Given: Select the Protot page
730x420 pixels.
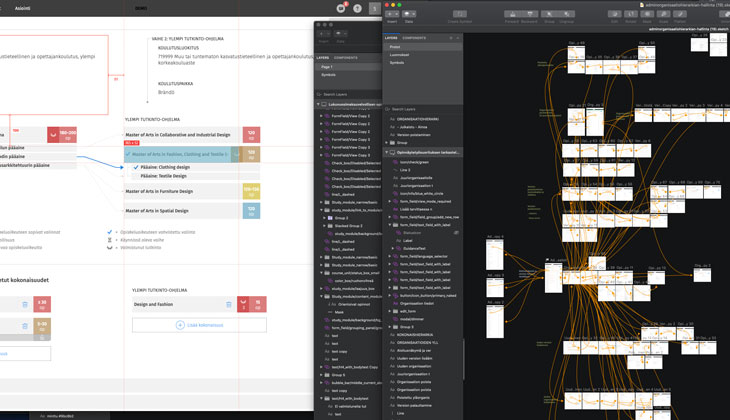Looking at the screenshot, I should point(423,47).
